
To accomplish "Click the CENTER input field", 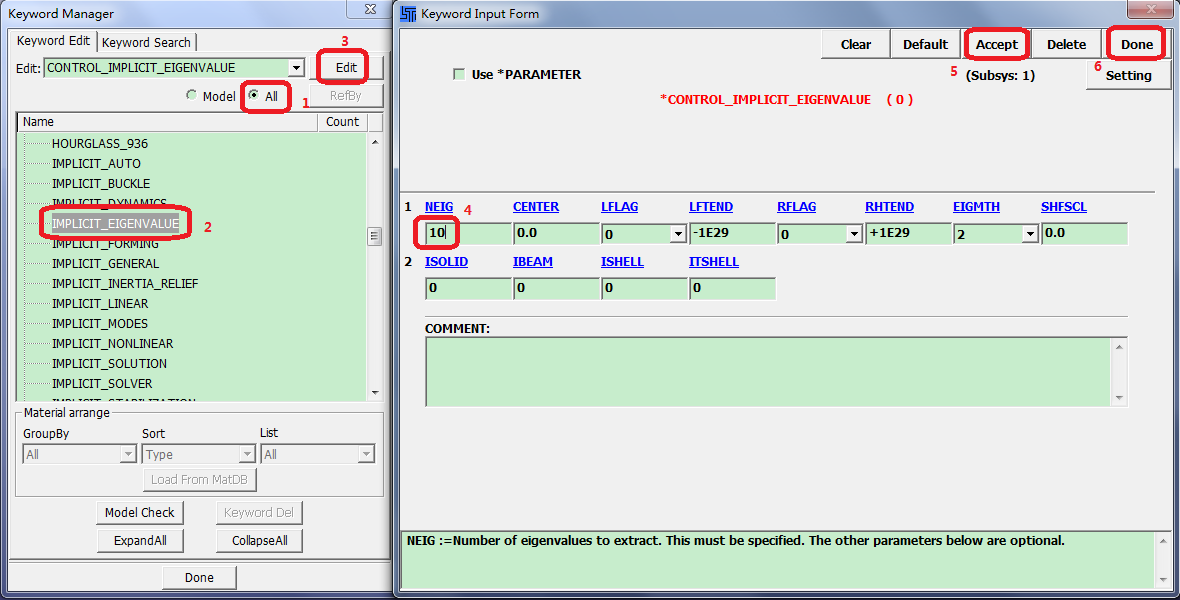I will pyautogui.click(x=556, y=233).
